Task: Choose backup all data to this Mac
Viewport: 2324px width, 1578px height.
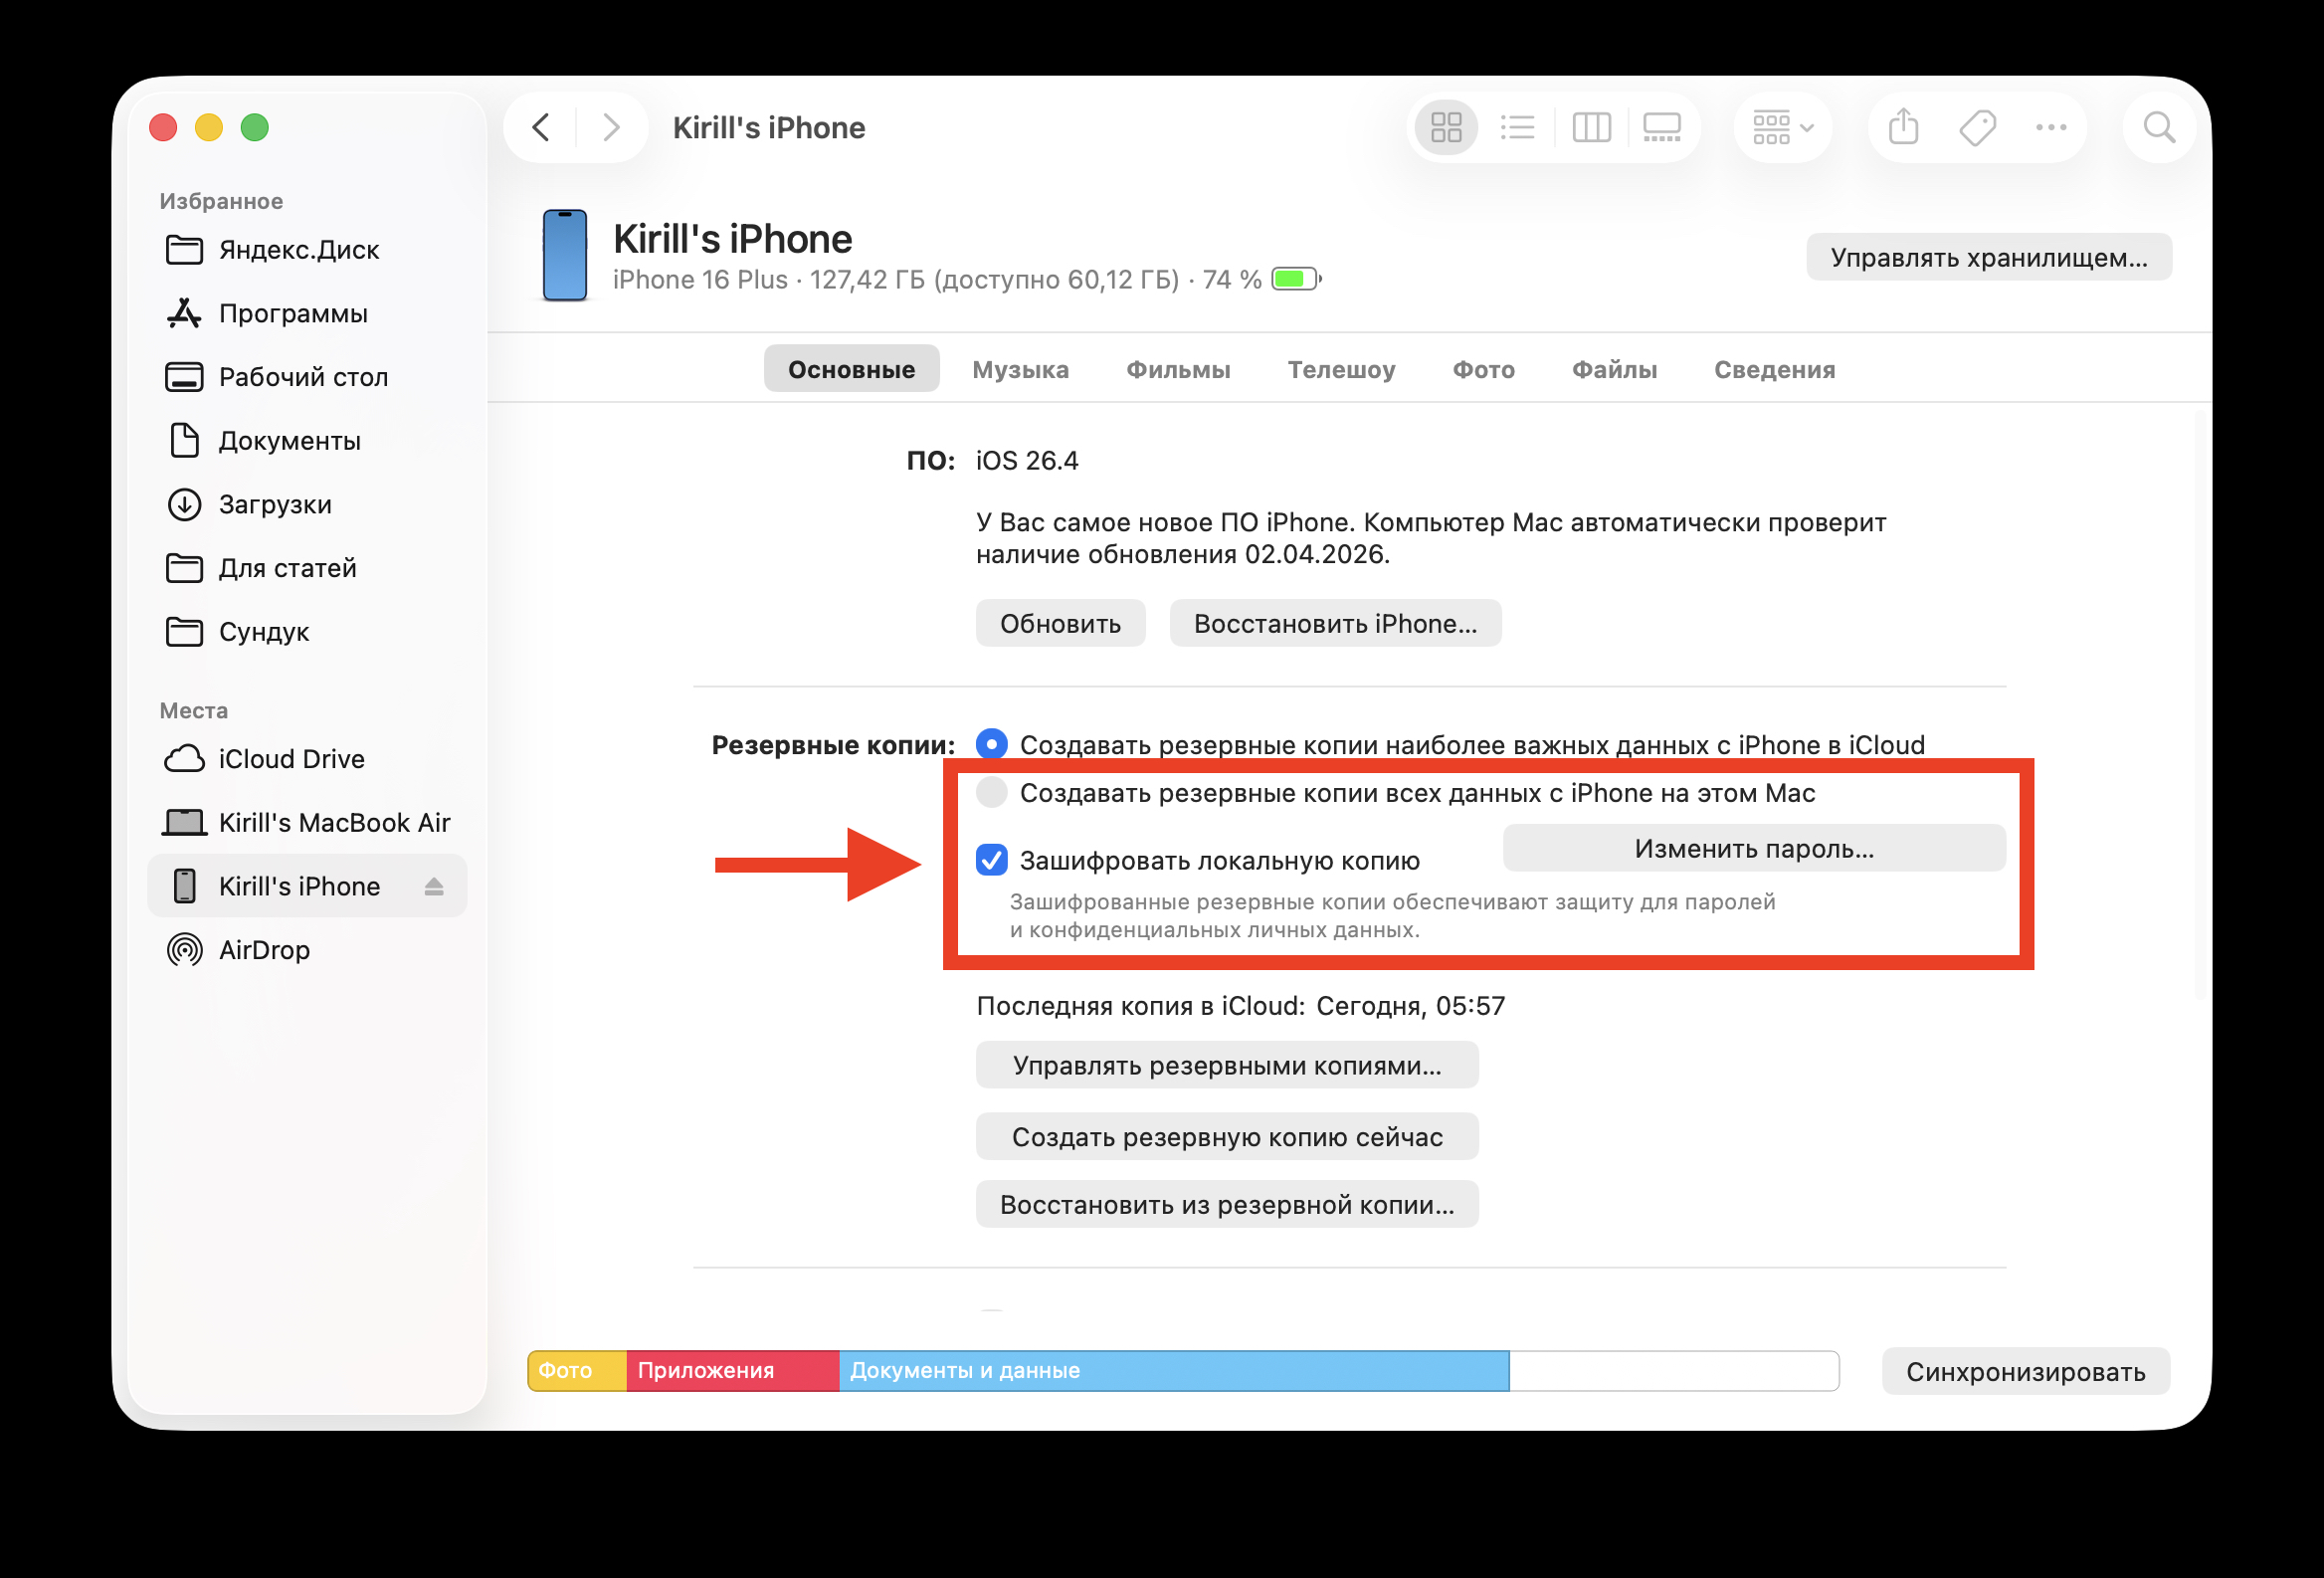Action: [991, 792]
